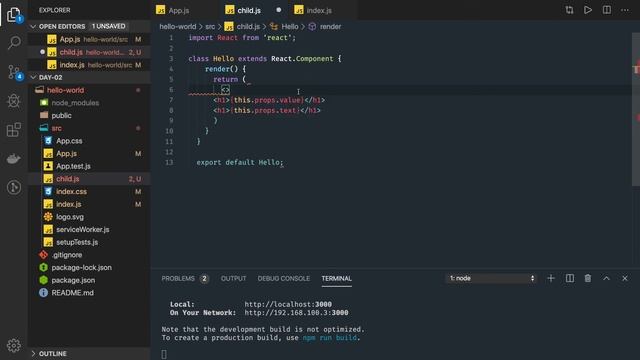
Task: Click hello-world in the breadcrumb
Action: point(178,27)
